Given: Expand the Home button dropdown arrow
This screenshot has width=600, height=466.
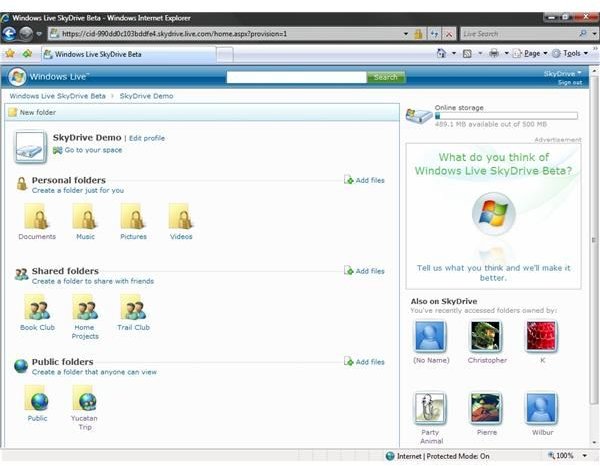Looking at the screenshot, I should point(454,53).
